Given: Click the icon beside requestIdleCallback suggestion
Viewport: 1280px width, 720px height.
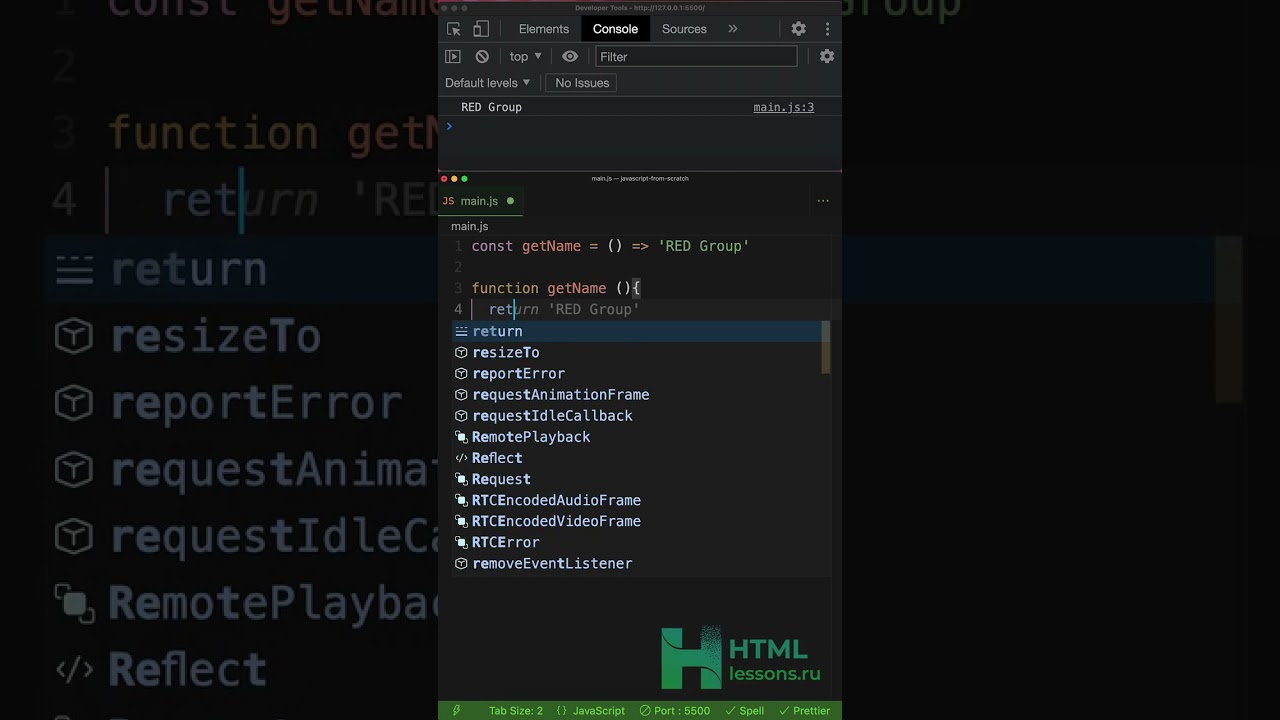Looking at the screenshot, I should tap(461, 415).
